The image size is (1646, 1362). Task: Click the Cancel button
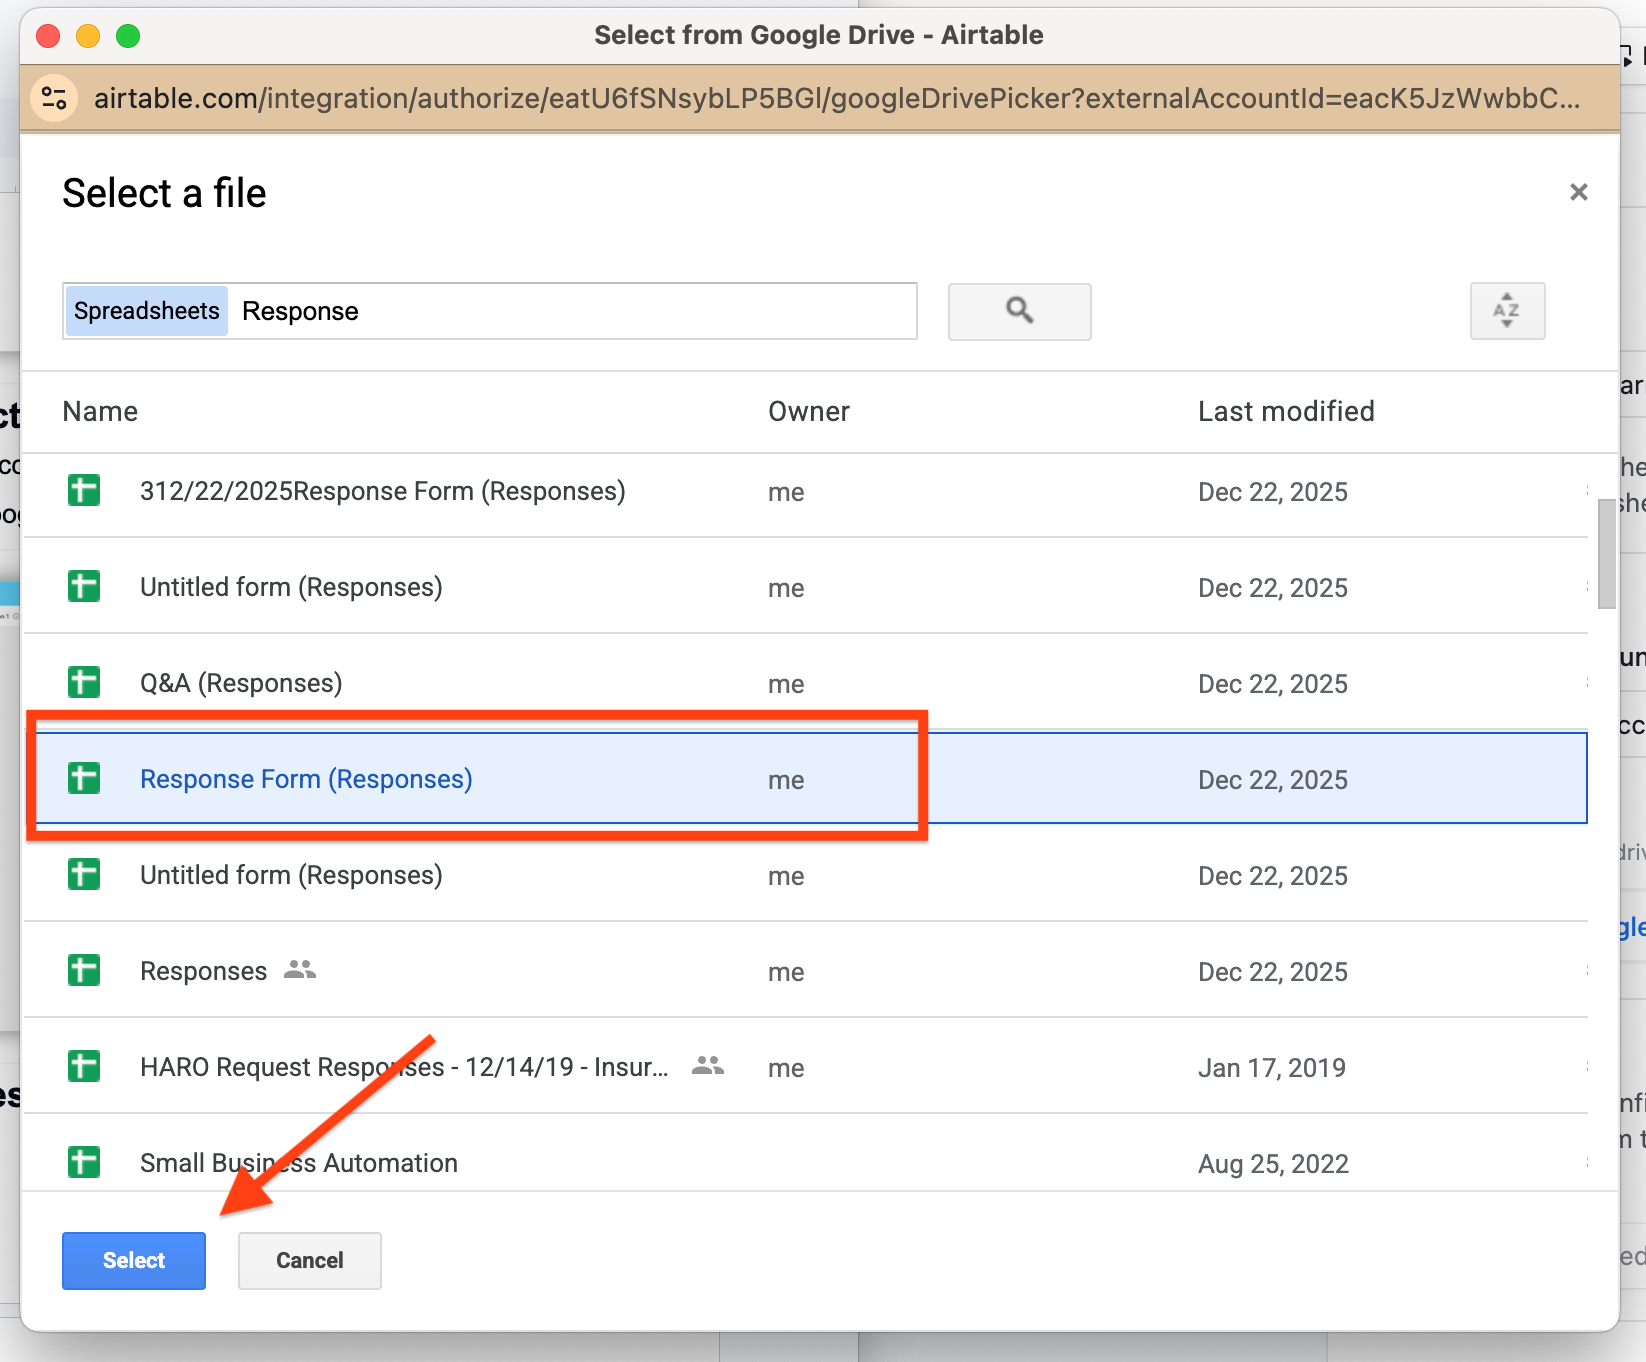[309, 1260]
